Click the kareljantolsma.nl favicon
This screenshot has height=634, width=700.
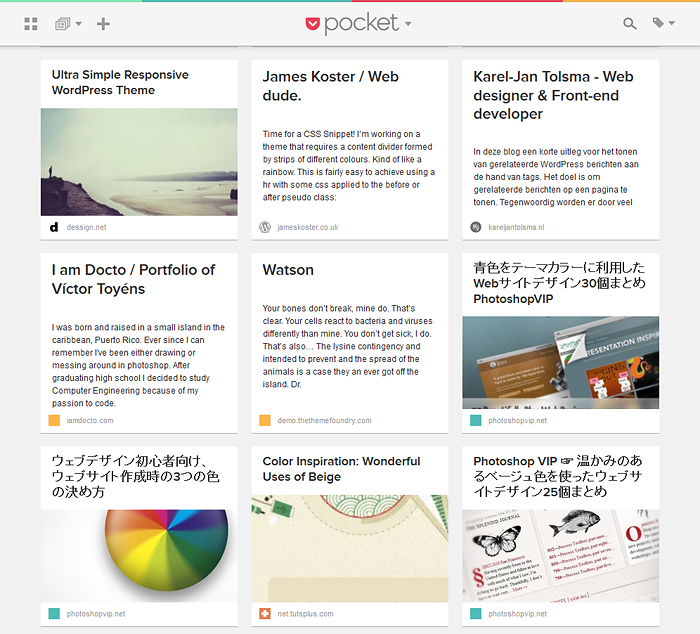[x=476, y=227]
